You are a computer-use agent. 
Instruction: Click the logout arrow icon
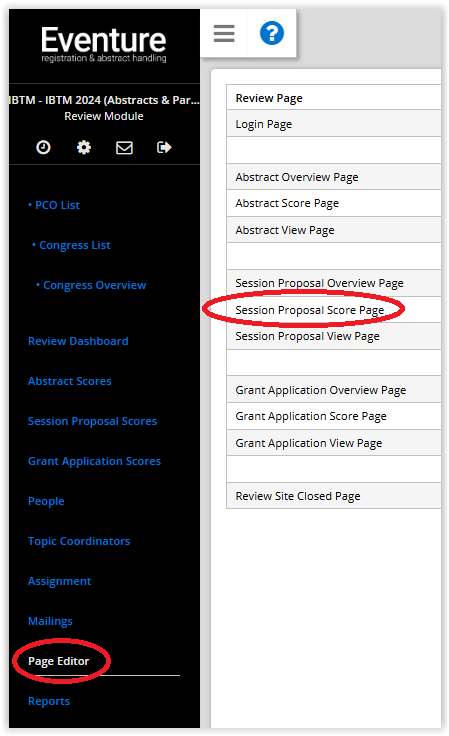(164, 147)
